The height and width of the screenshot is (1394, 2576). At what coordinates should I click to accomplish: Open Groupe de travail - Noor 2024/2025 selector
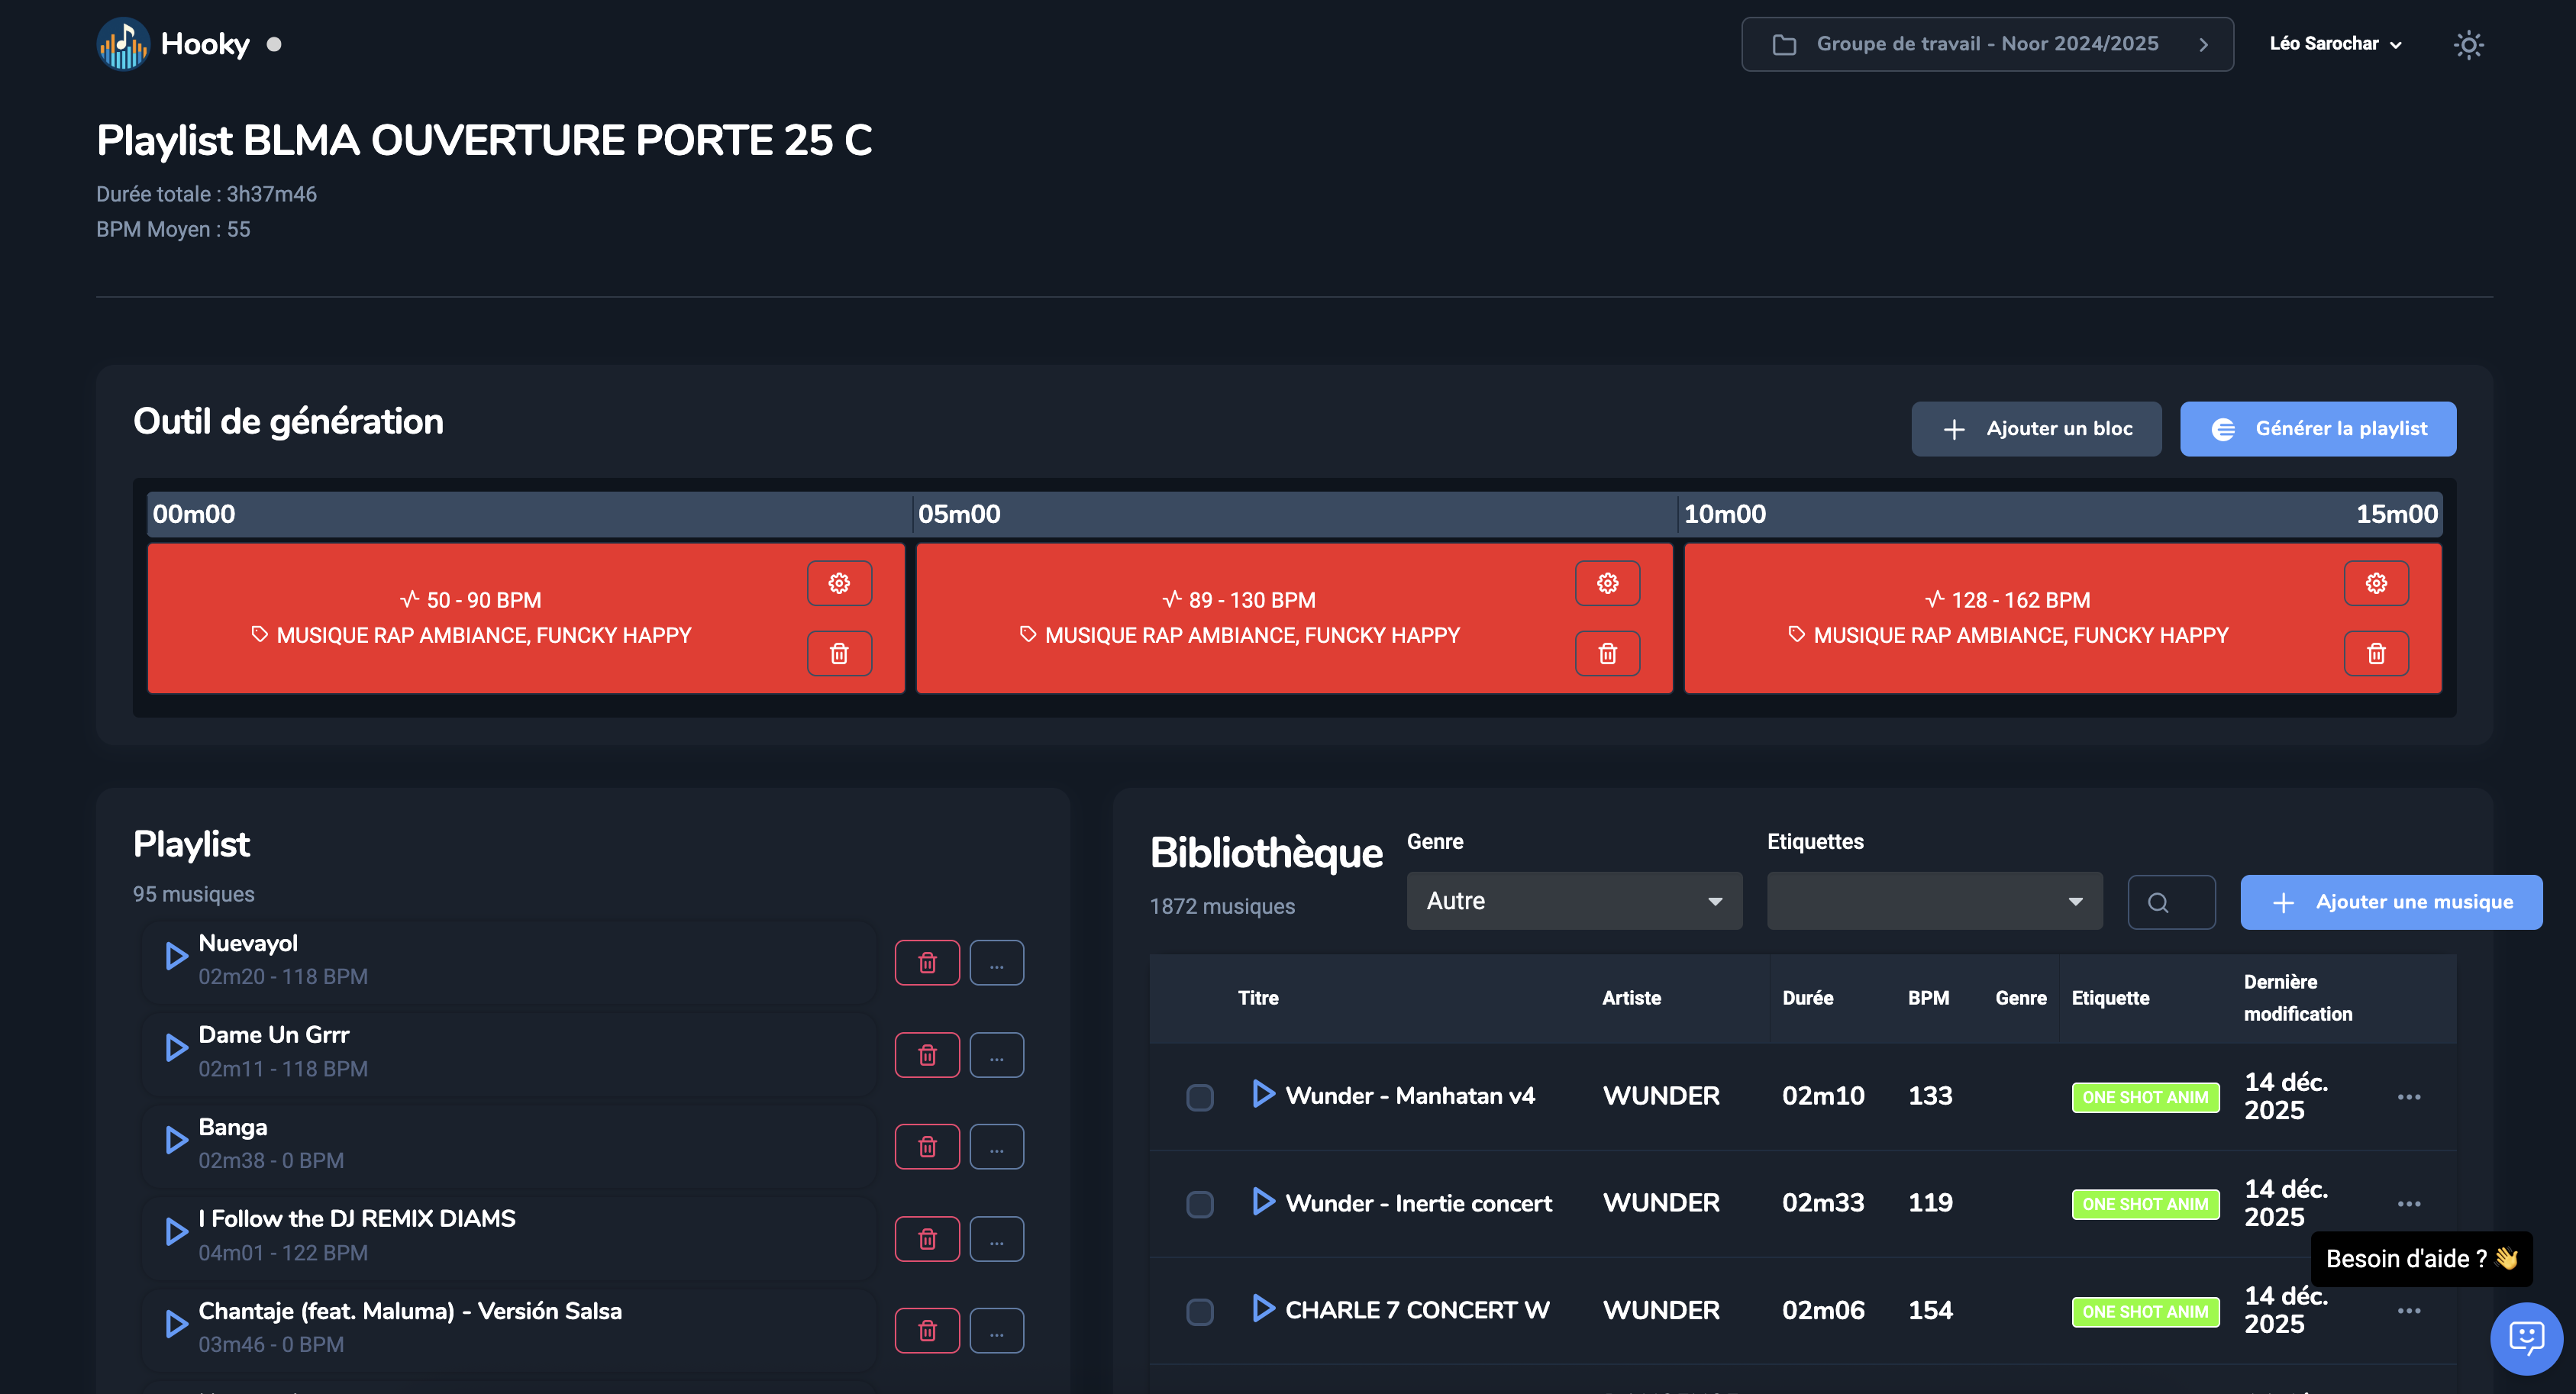[x=1987, y=44]
